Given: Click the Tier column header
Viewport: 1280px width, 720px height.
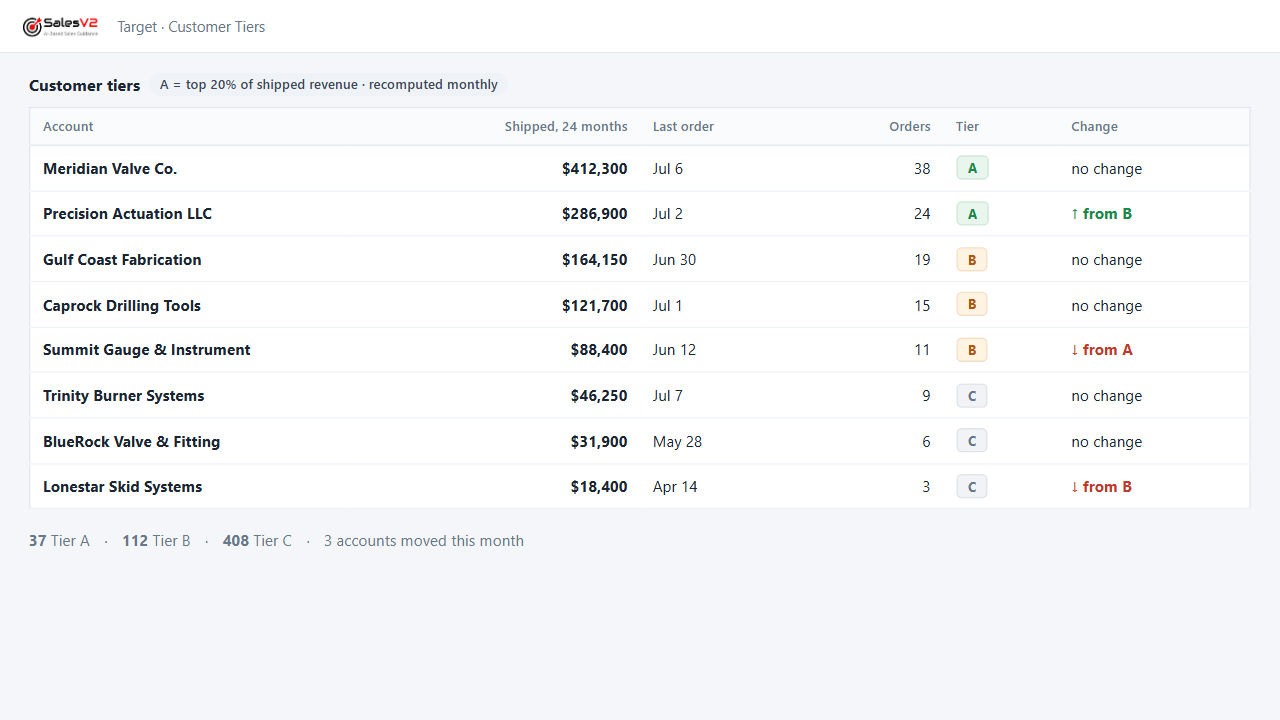Looking at the screenshot, I should [967, 127].
